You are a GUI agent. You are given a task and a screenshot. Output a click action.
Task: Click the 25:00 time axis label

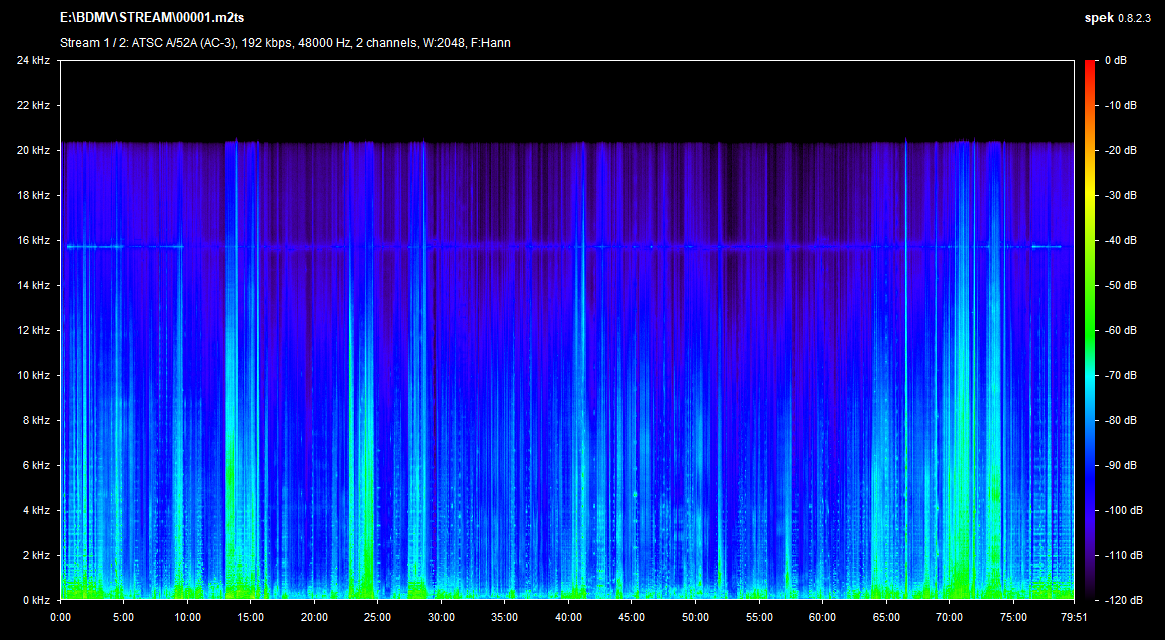(x=377, y=617)
